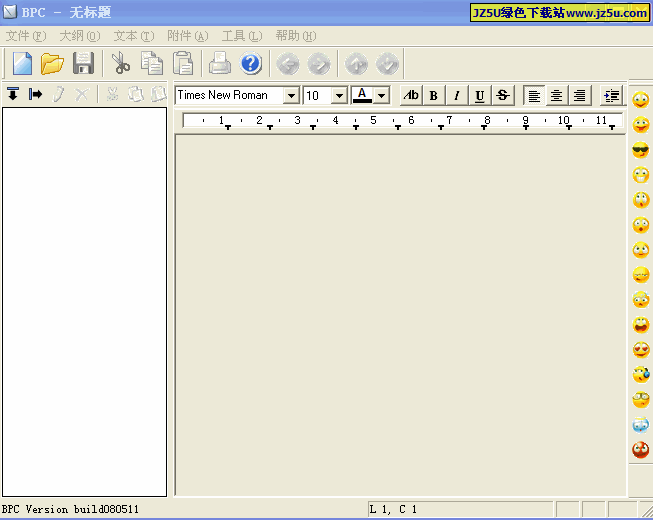
Task: Open the font color dropdown arrow
Action: pos(381,96)
